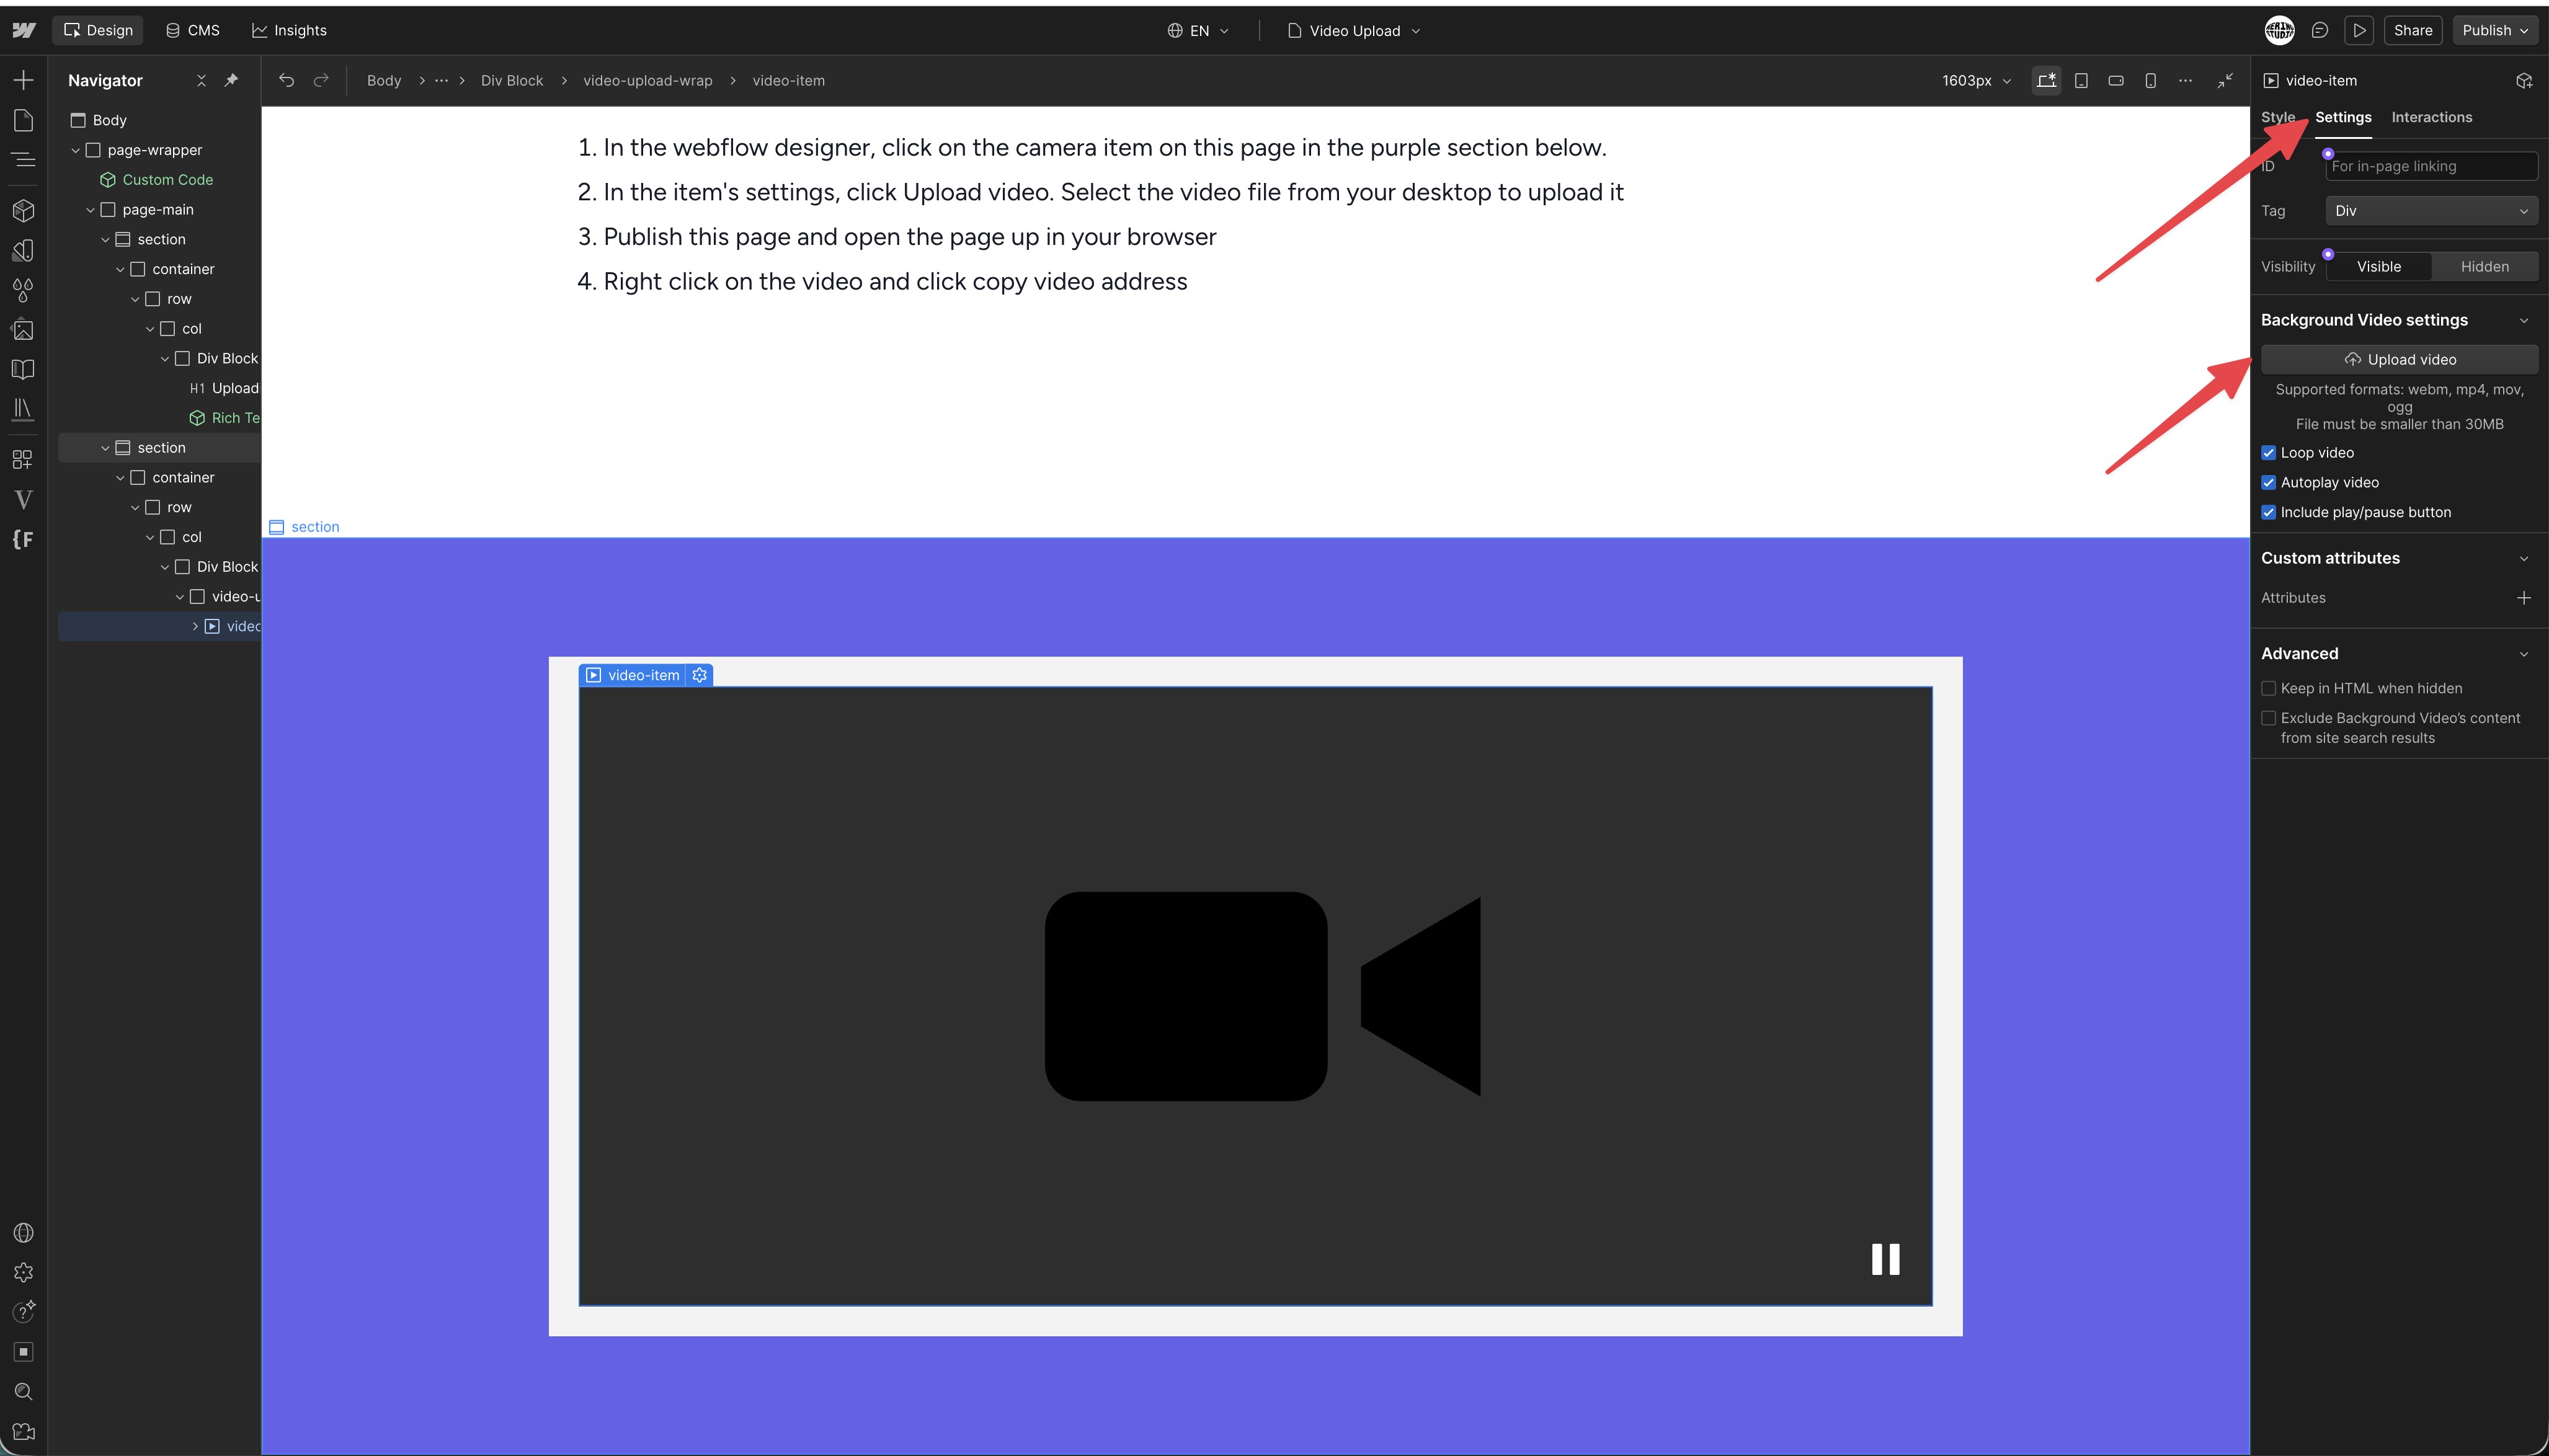
Task: Open the EN locale dropdown
Action: click(1198, 31)
